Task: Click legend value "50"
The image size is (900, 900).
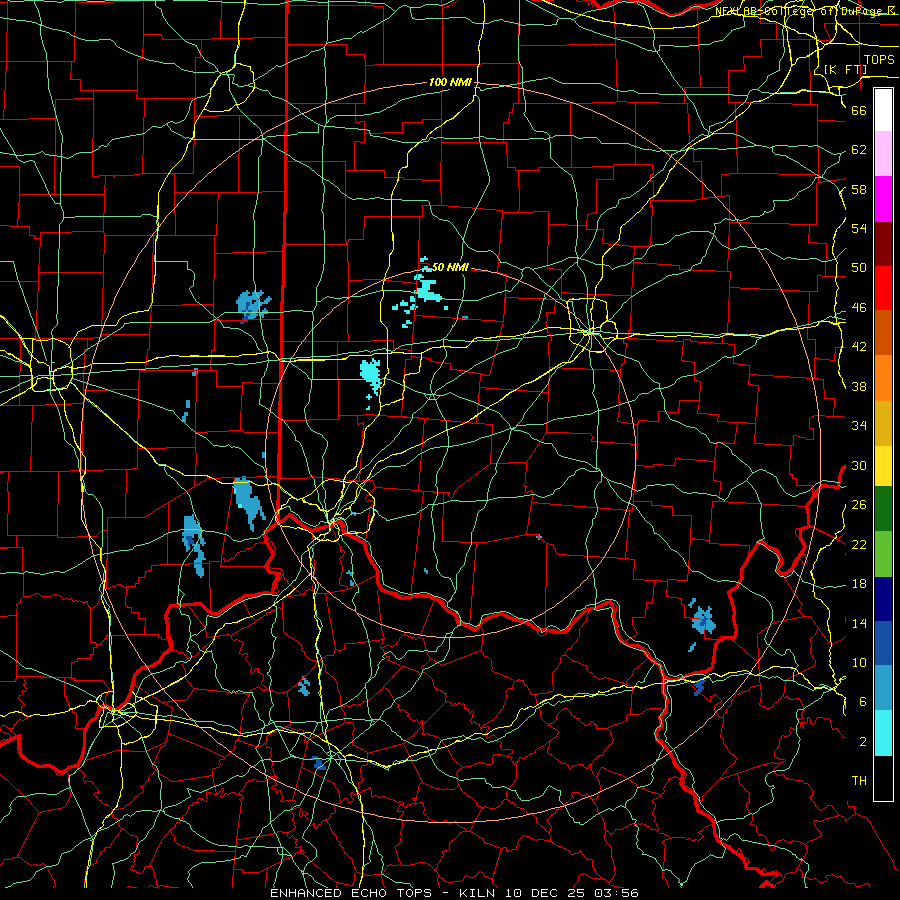Action: pos(859,267)
